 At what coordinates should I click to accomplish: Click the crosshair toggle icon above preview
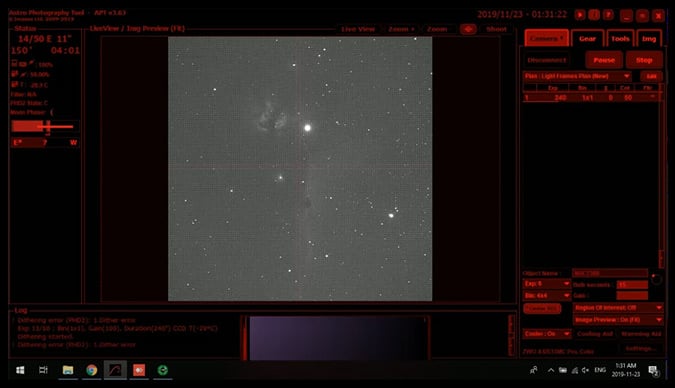(468, 29)
